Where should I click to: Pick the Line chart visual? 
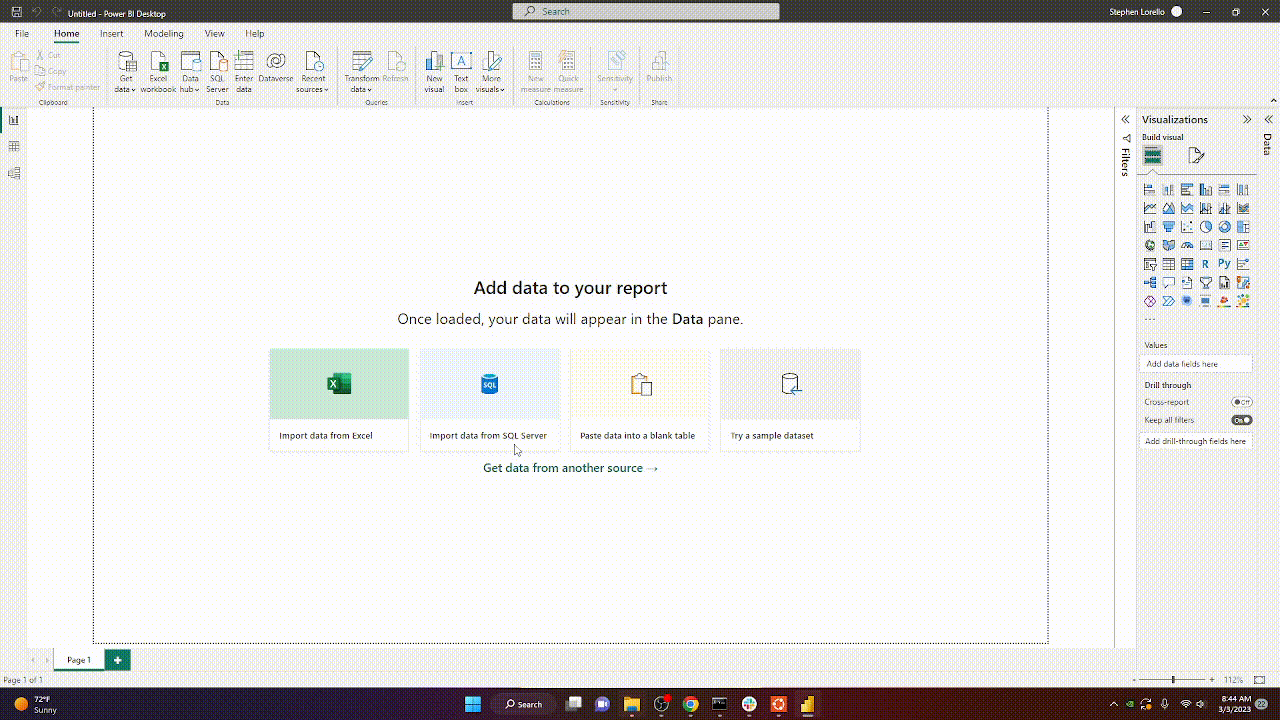pyautogui.click(x=1150, y=208)
